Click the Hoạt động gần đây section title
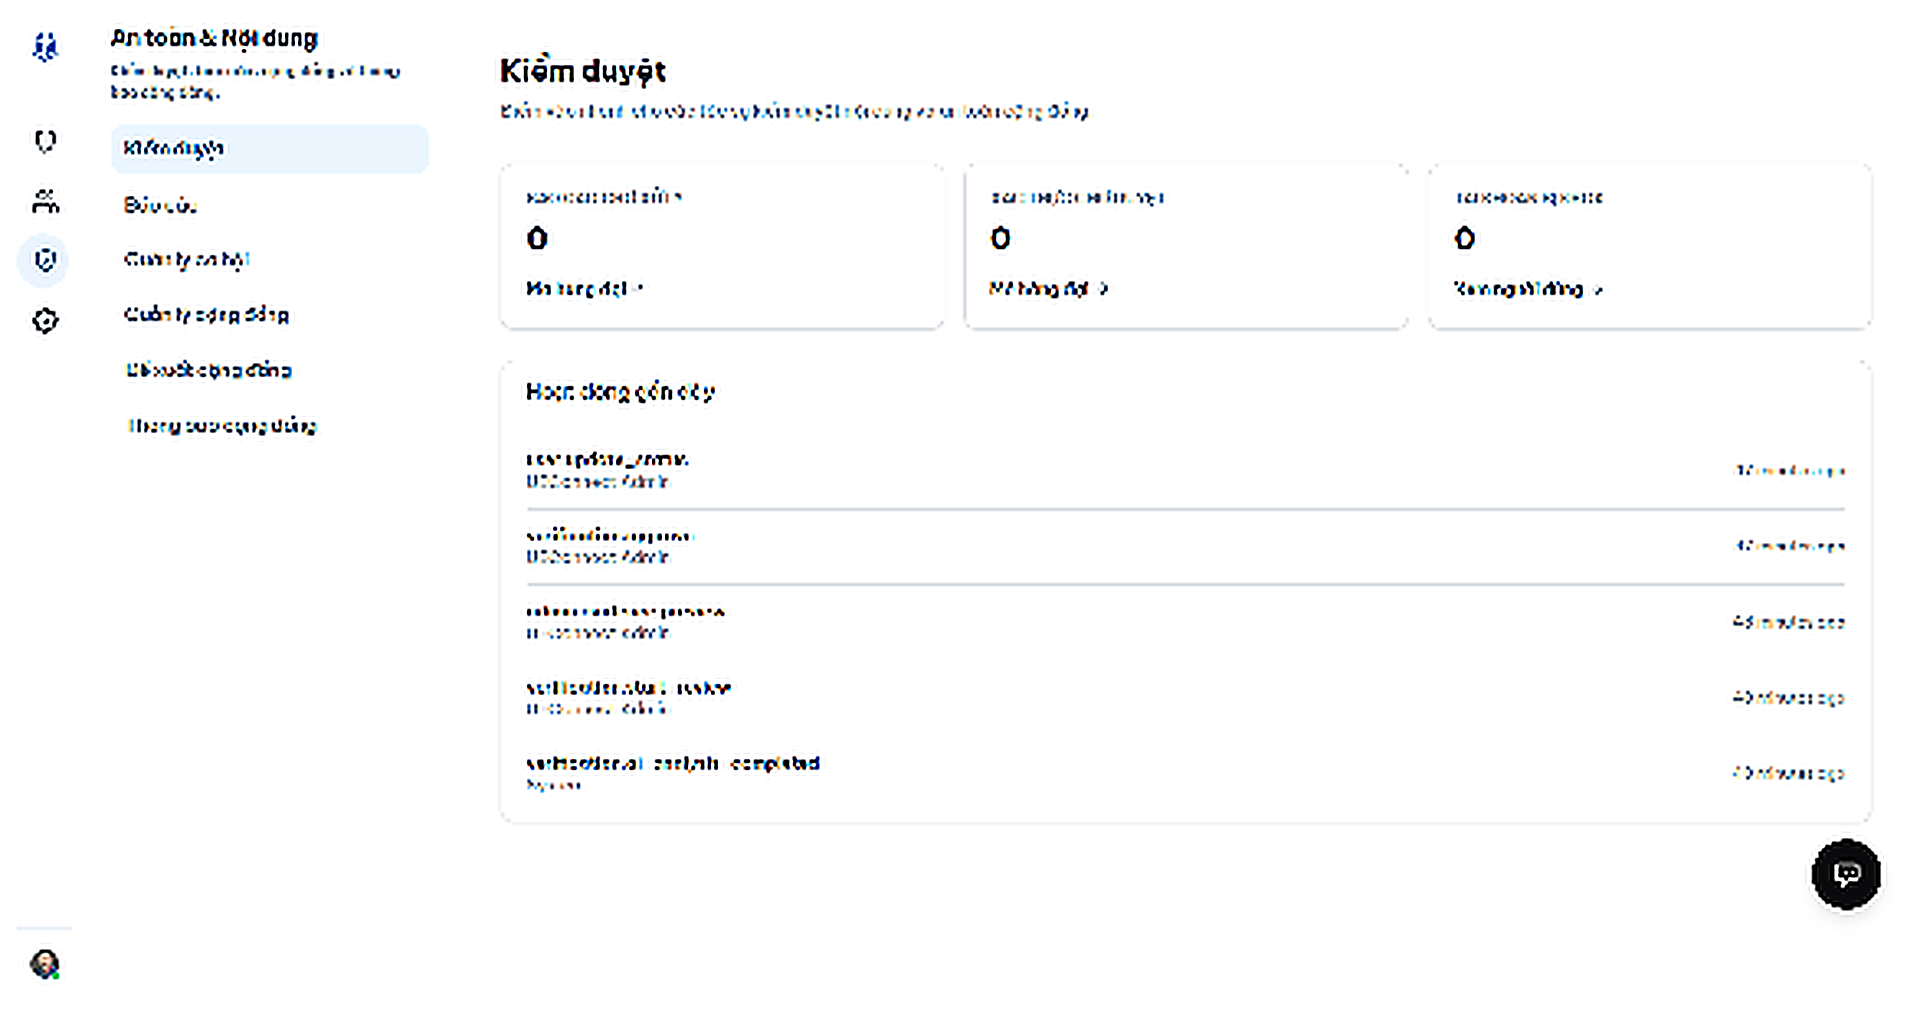 point(620,392)
